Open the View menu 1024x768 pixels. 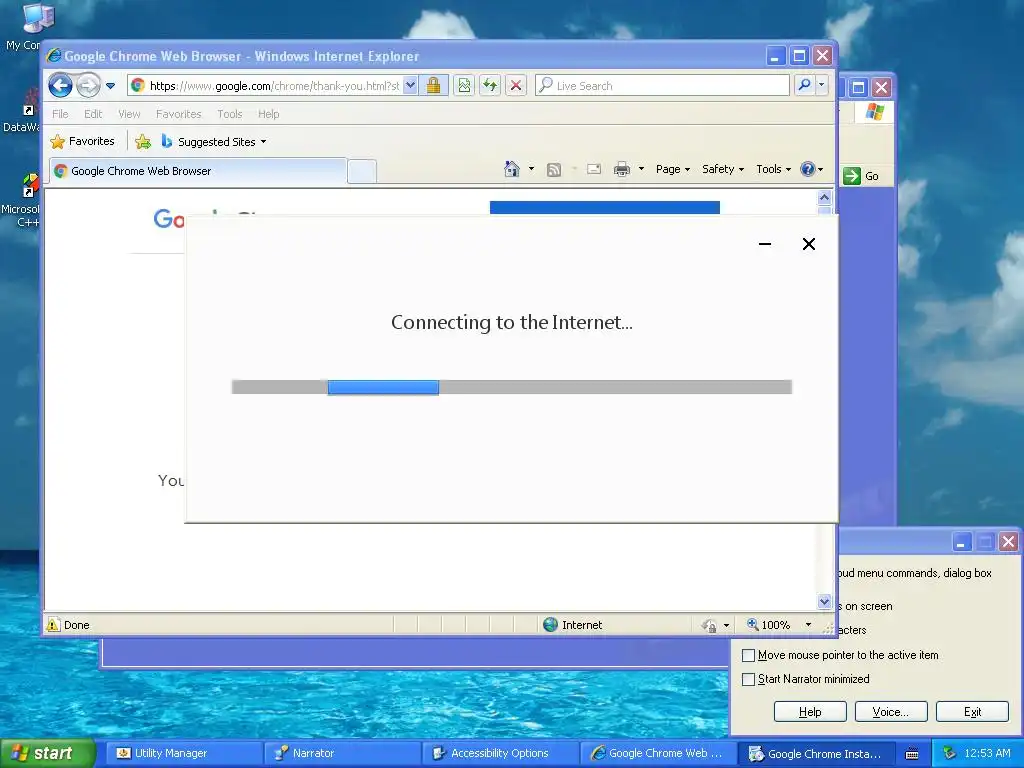(129, 114)
